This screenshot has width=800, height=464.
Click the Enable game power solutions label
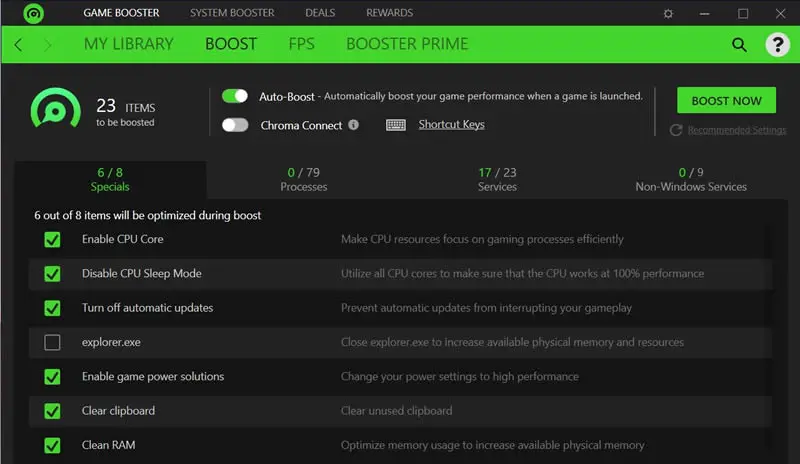click(x=153, y=377)
